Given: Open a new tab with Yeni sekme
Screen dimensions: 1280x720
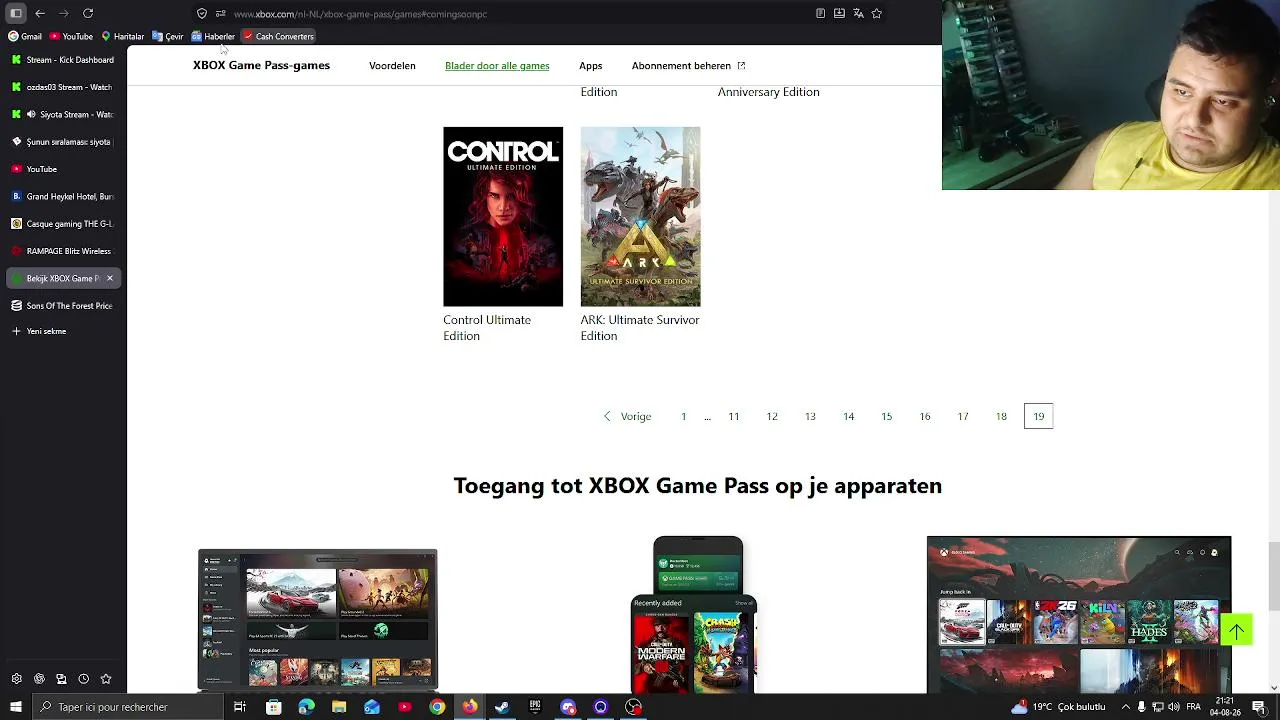Looking at the screenshot, I should 63,331.
